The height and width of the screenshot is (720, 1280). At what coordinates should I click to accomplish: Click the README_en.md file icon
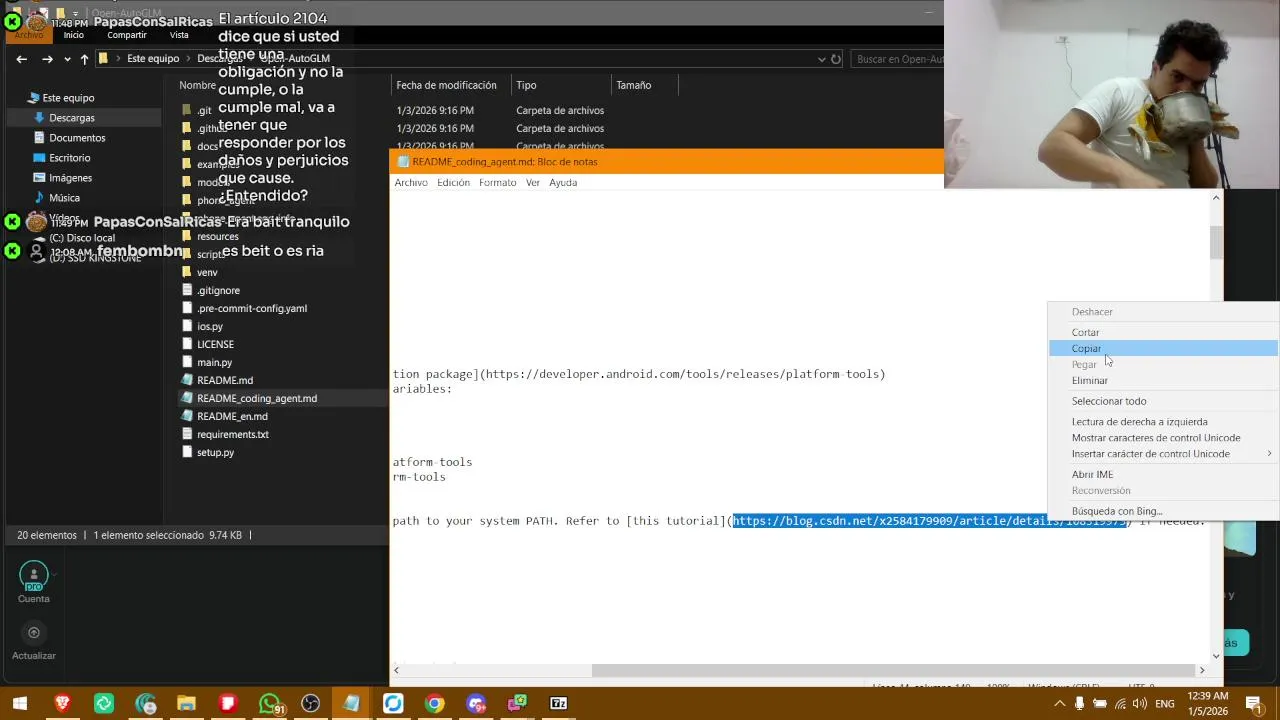point(187,416)
